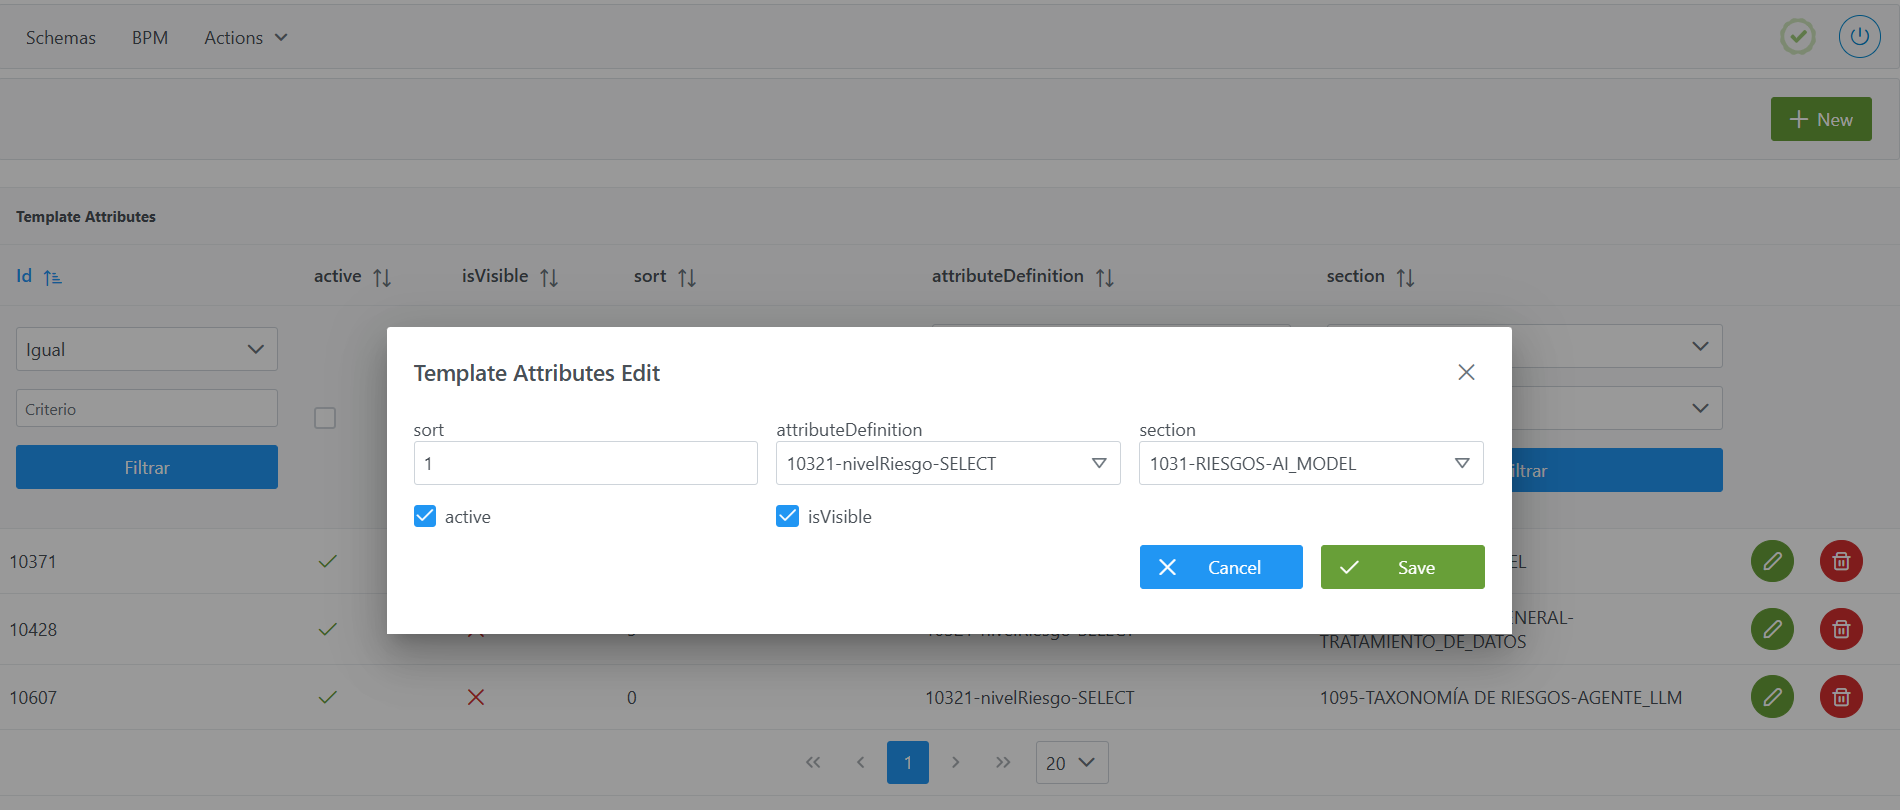
Task: Tick the active filter checkbox
Action: pos(325,418)
